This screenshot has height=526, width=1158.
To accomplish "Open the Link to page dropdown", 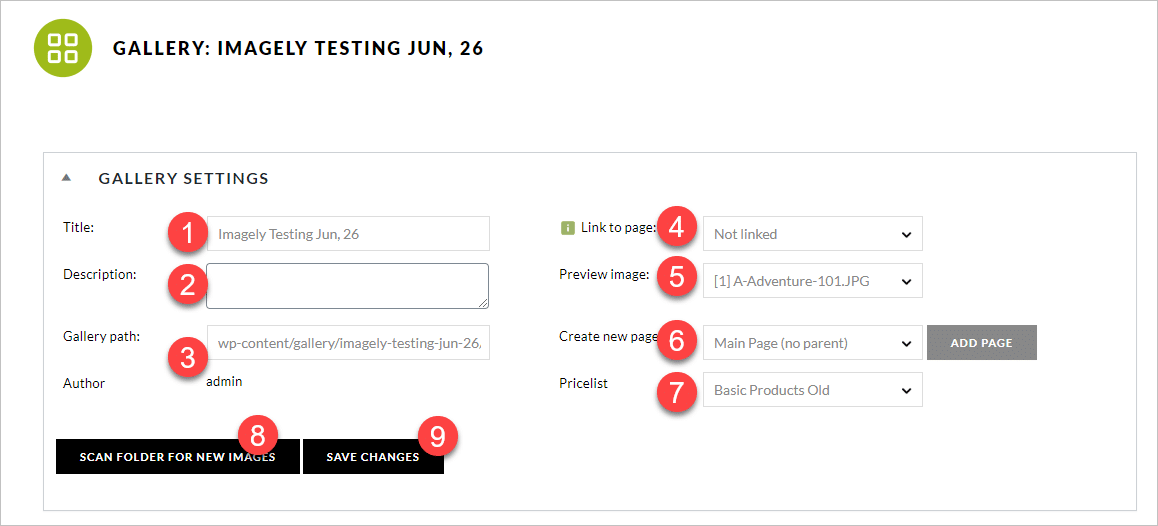I will (812, 234).
